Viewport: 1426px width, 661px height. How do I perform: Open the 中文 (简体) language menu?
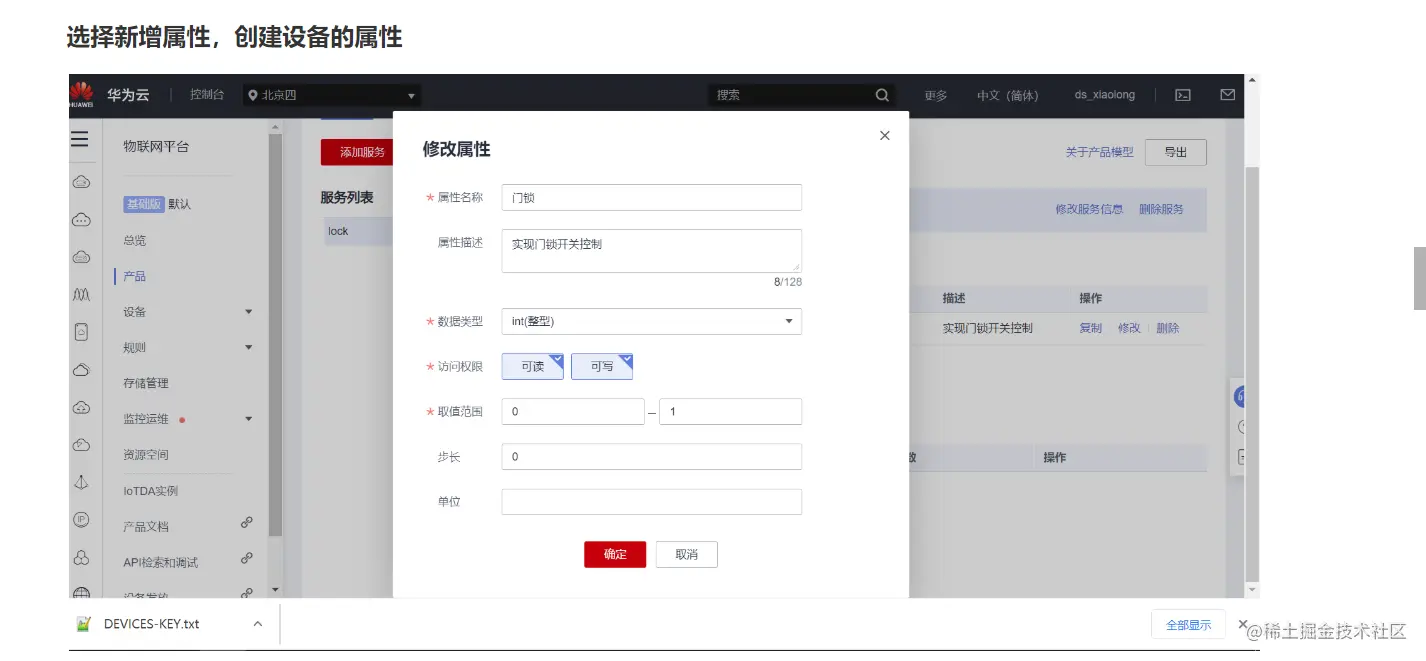tap(1008, 95)
